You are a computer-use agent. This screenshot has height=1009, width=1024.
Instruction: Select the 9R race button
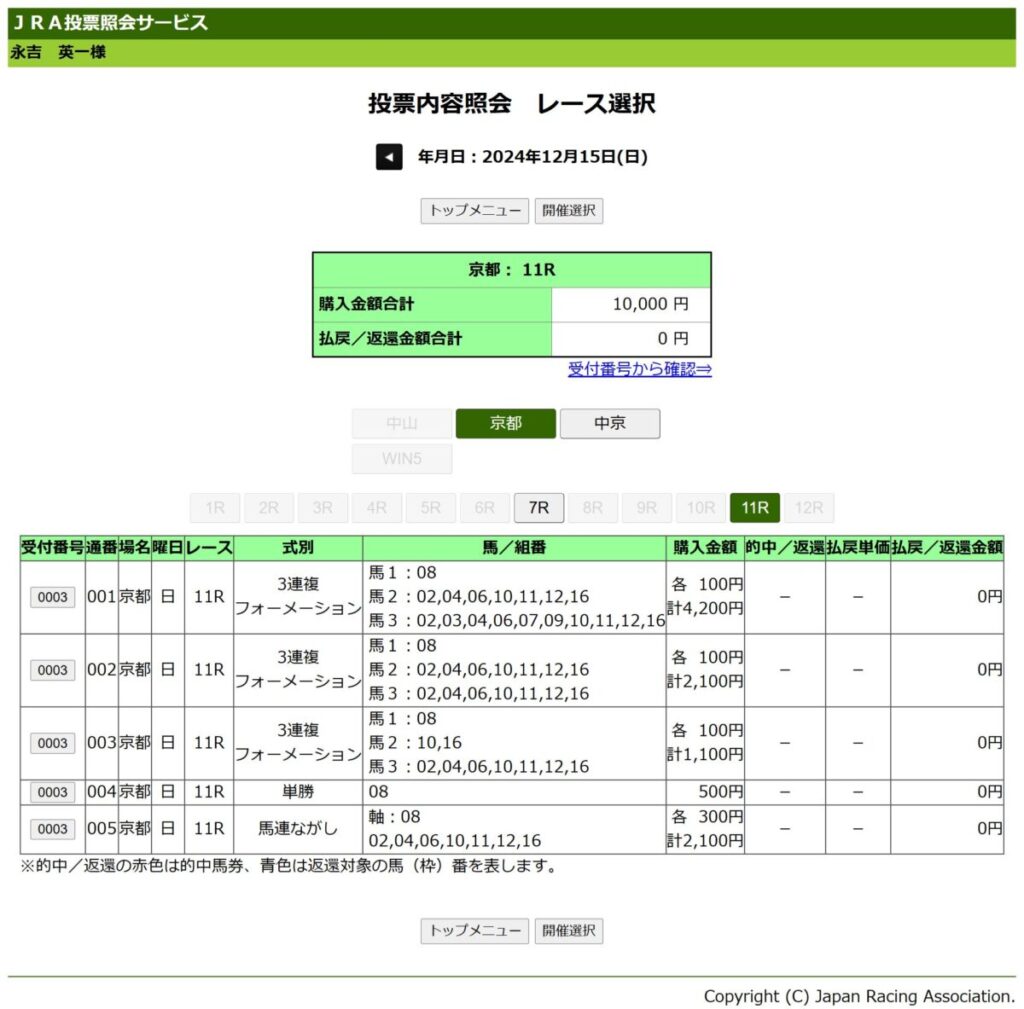647,508
